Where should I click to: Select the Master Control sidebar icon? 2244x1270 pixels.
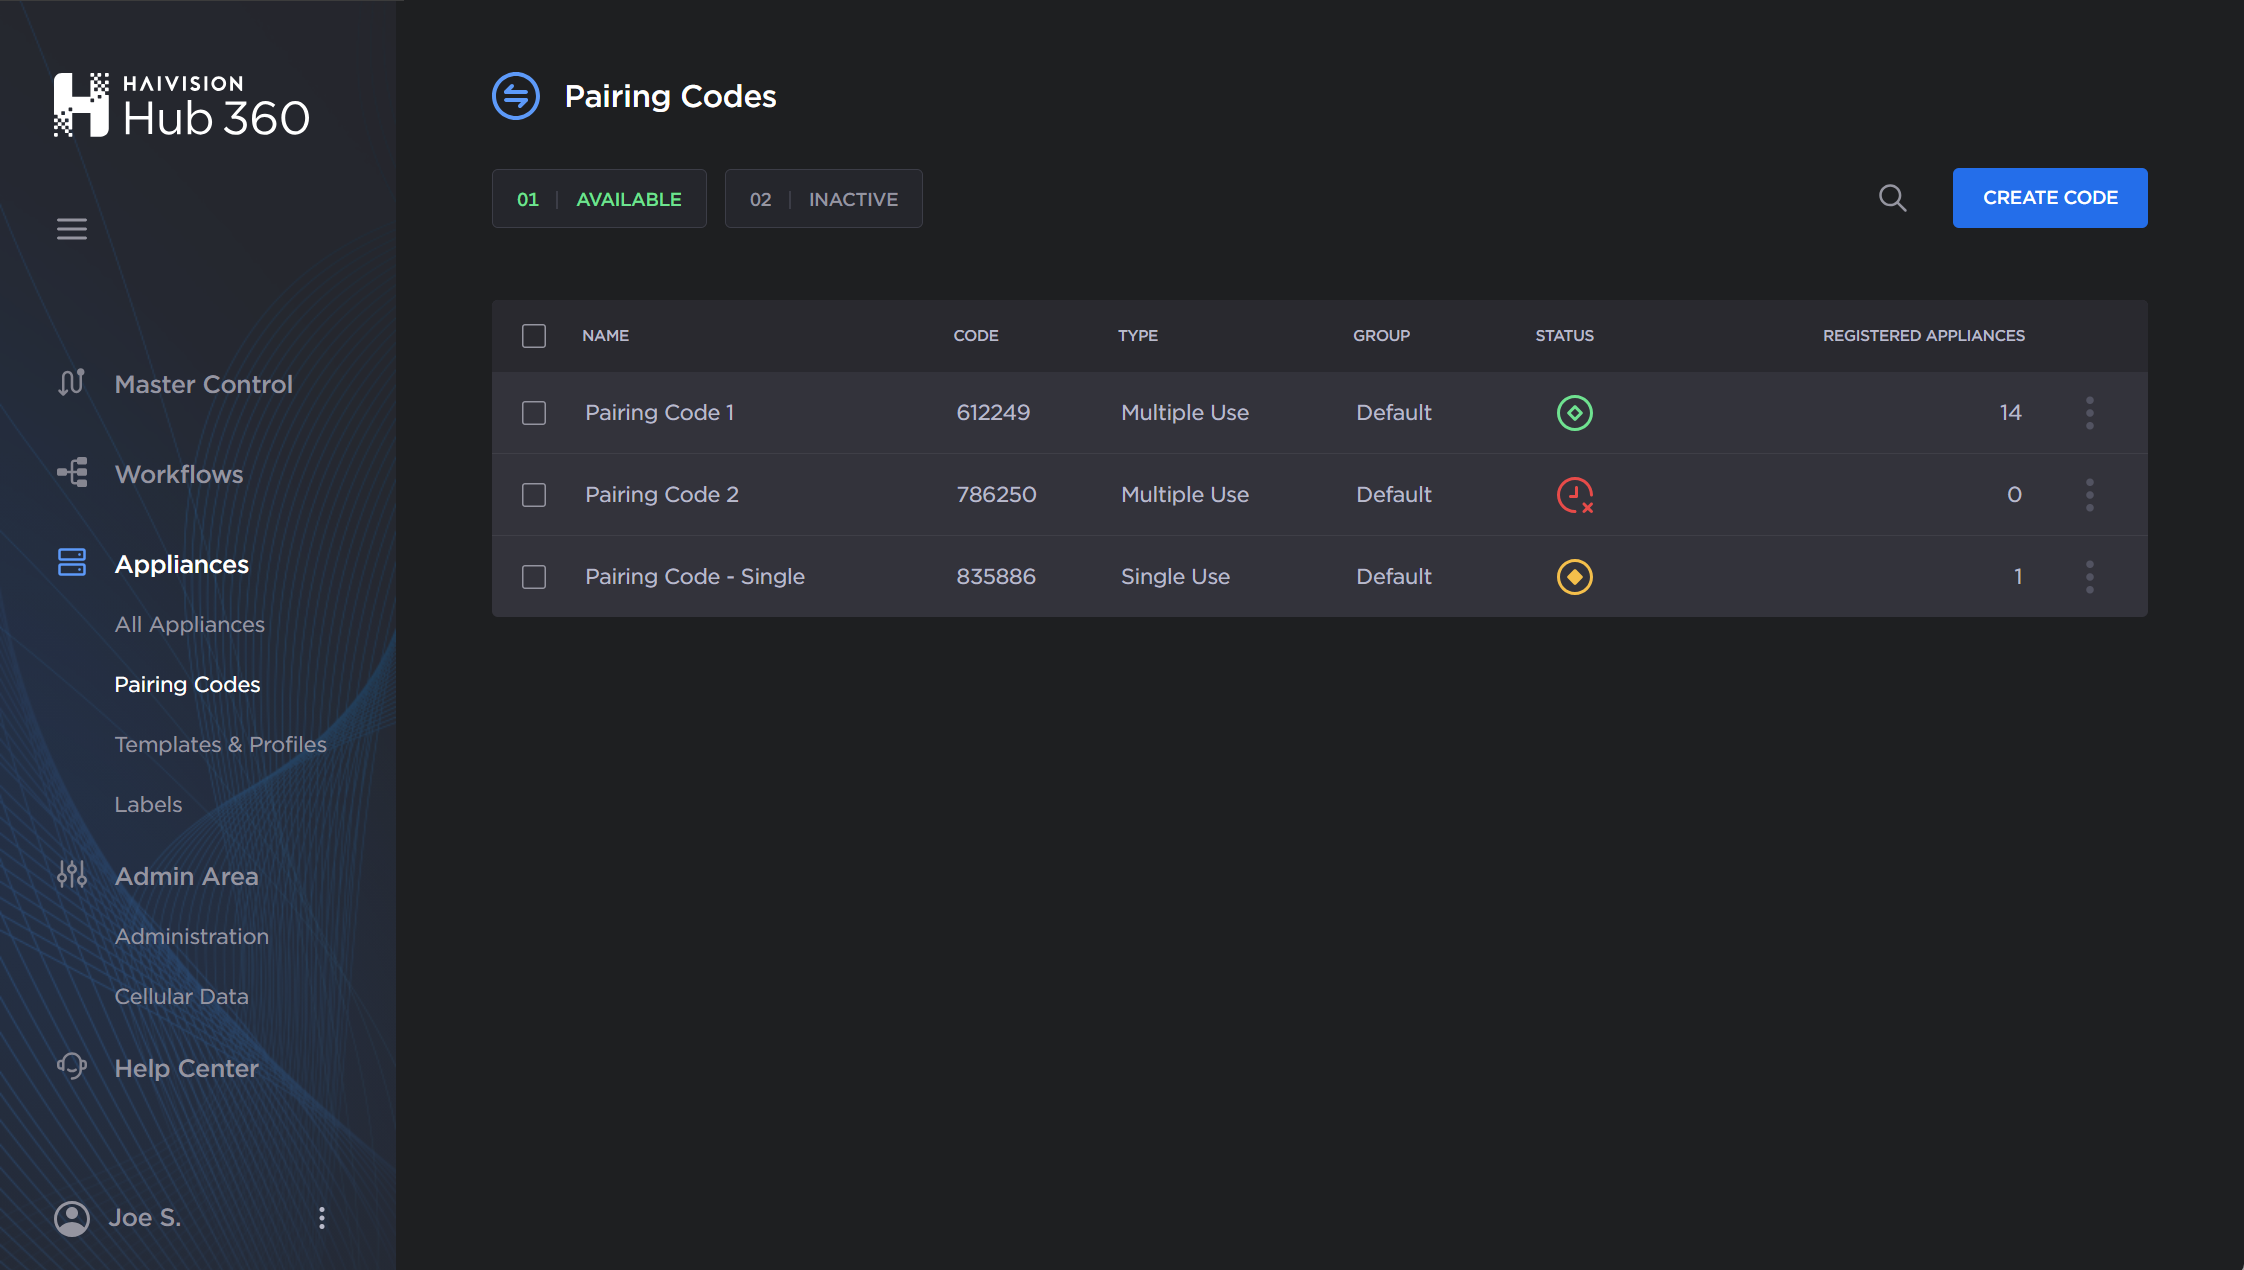(71, 383)
